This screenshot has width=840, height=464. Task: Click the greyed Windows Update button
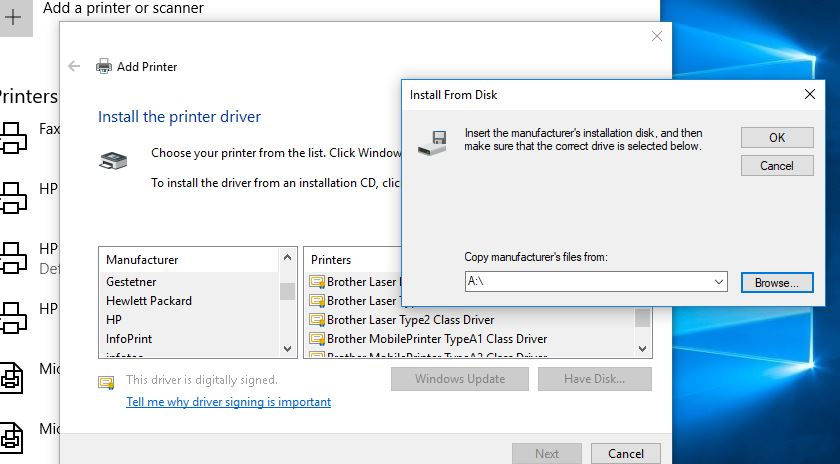[460, 379]
